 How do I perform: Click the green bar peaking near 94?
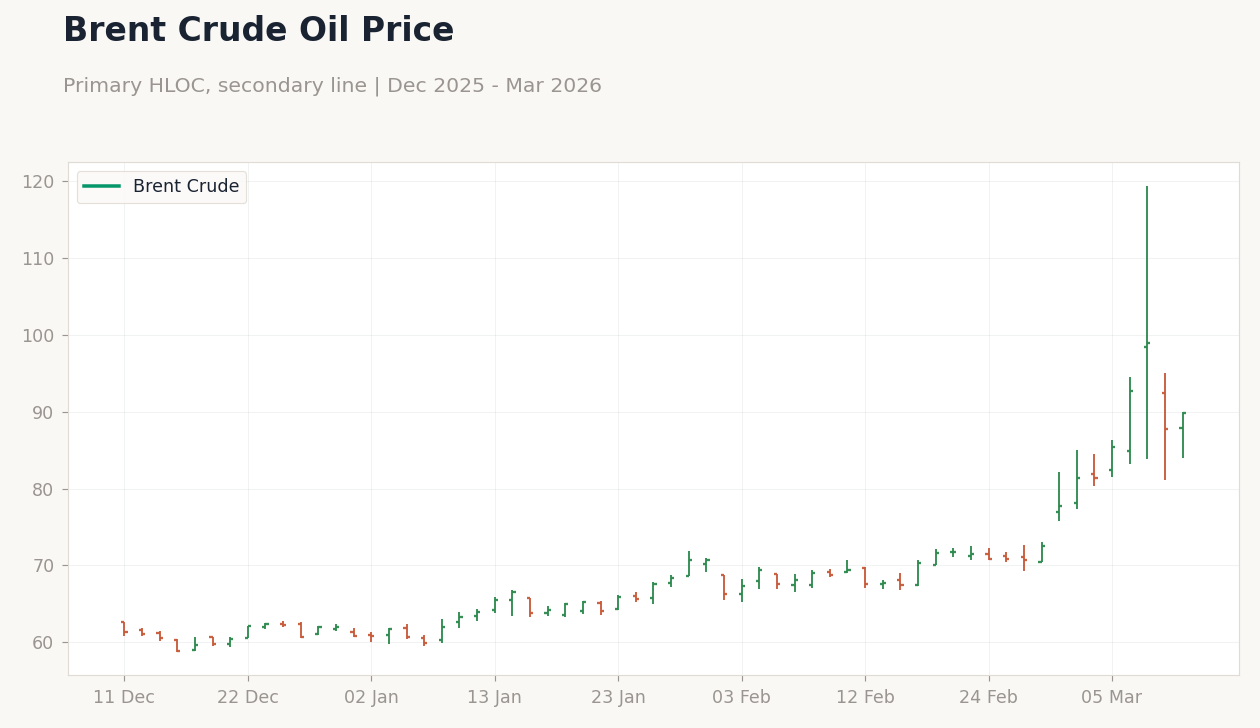(x=1130, y=420)
